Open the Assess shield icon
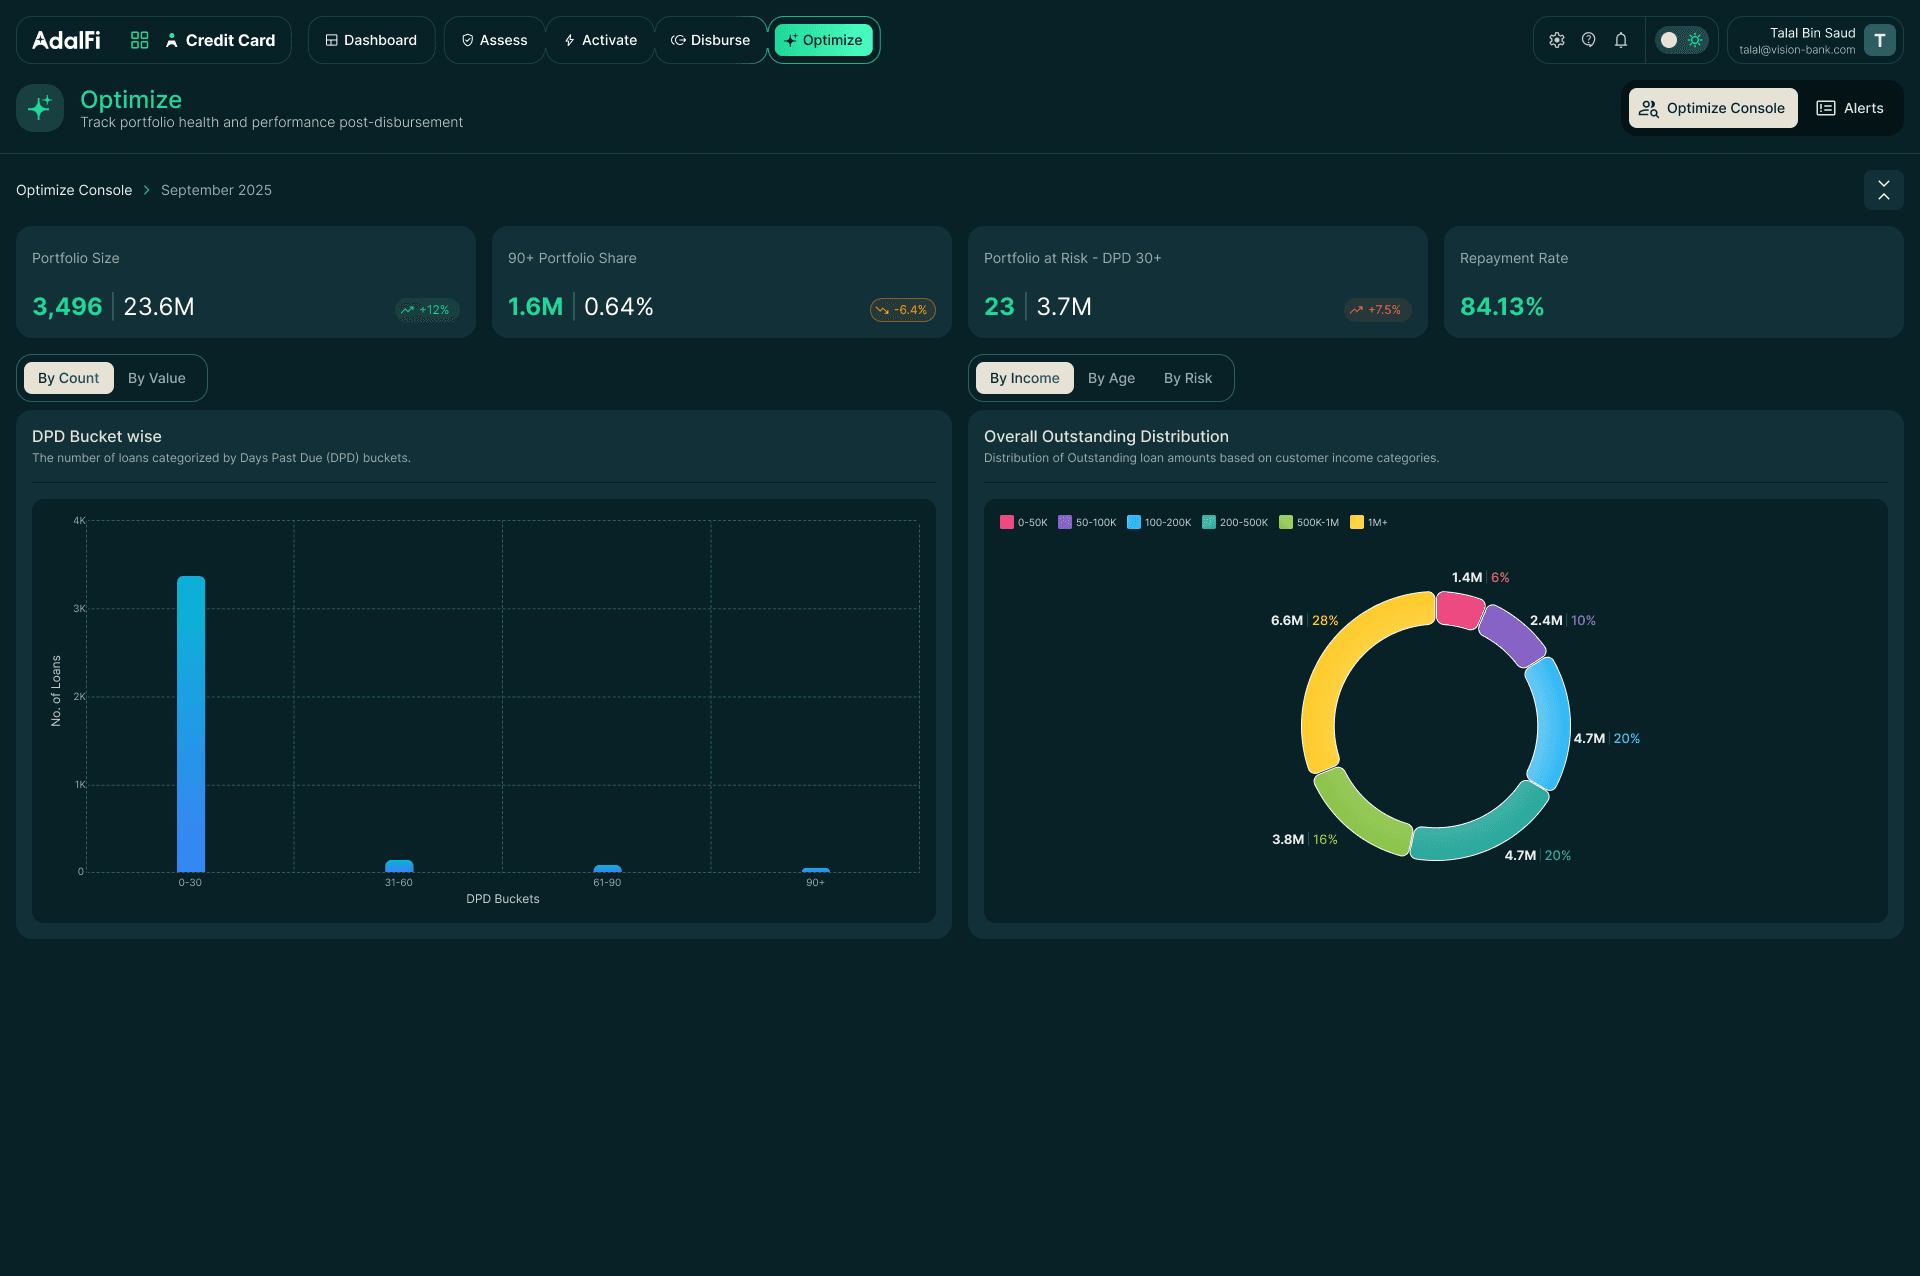The image size is (1920, 1276). (x=466, y=40)
